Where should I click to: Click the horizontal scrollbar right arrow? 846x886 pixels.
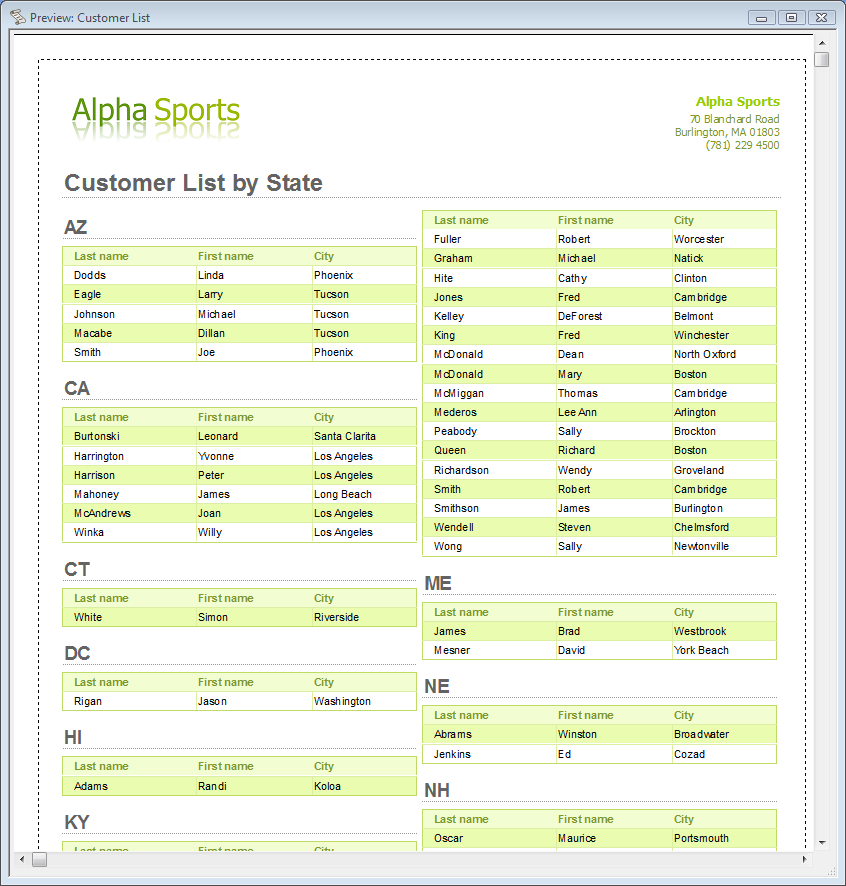tap(804, 859)
